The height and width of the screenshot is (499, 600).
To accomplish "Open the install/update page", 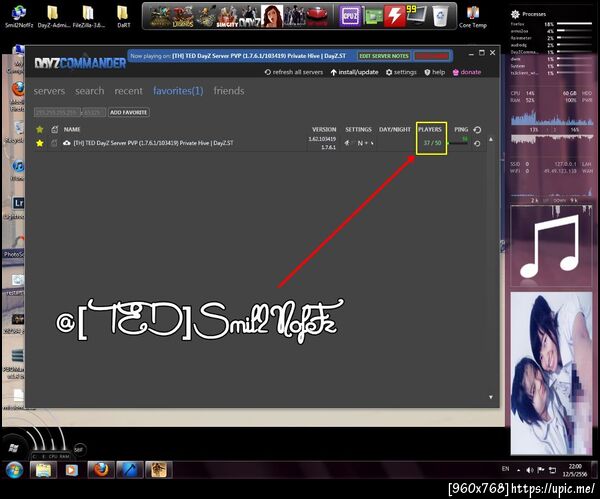I will [354, 72].
